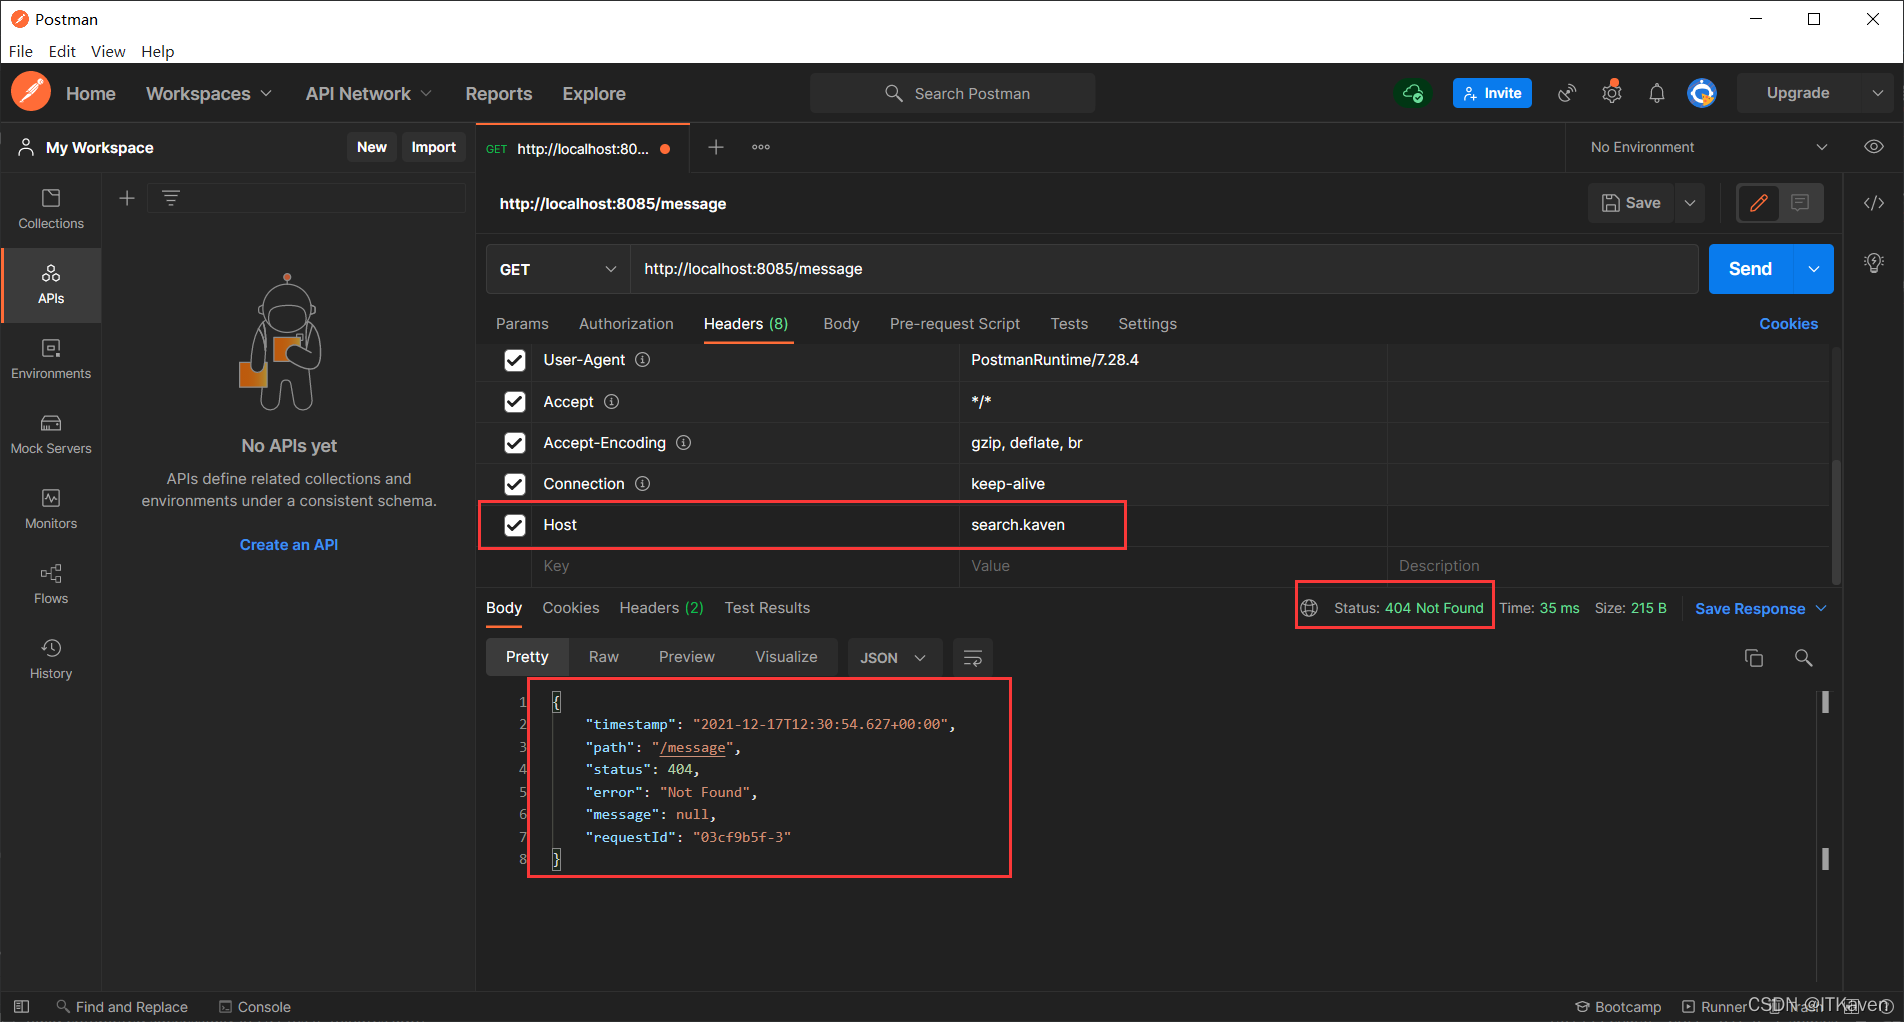1904x1022 pixels.
Task: Uncheck the User-Agent header
Action: [x=515, y=360]
